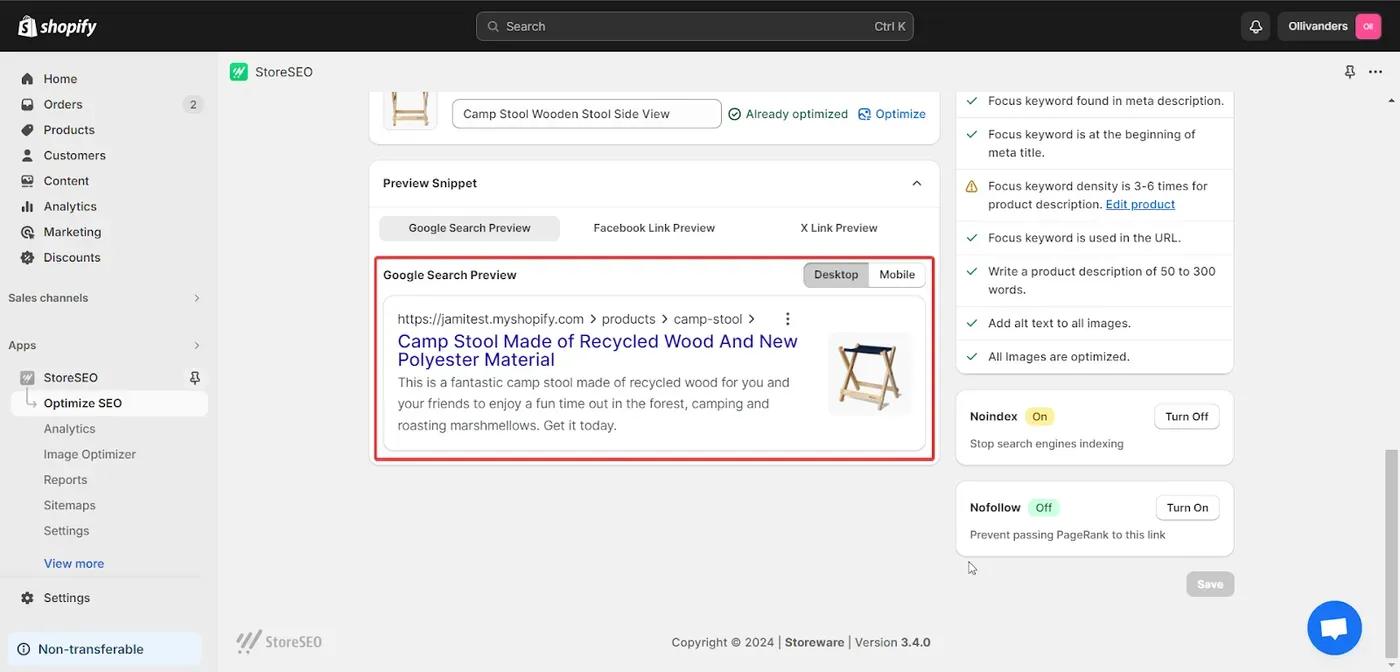Click the Ollivanders account avatar
This screenshot has width=1400, height=672.
pyautogui.click(x=1368, y=26)
